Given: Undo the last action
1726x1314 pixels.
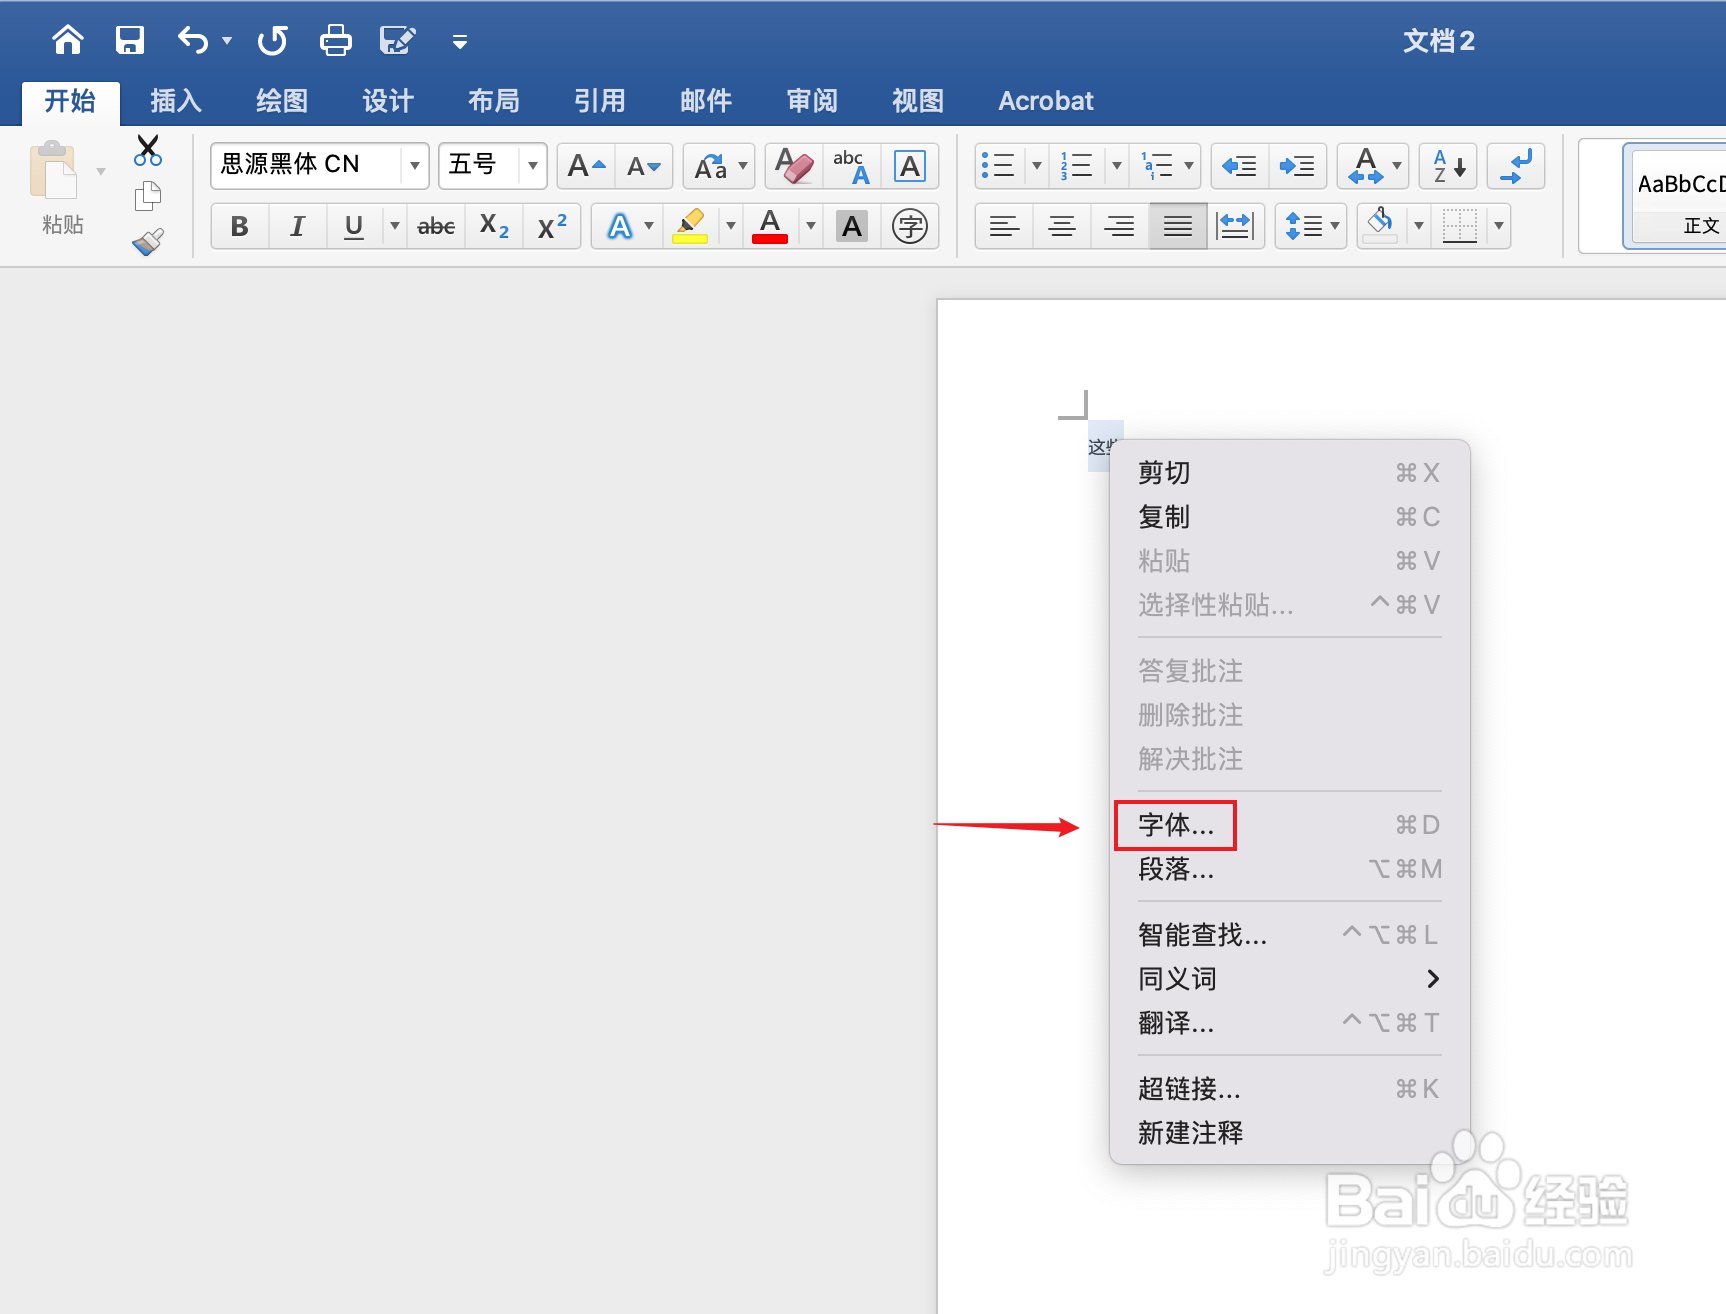Looking at the screenshot, I should tap(193, 40).
